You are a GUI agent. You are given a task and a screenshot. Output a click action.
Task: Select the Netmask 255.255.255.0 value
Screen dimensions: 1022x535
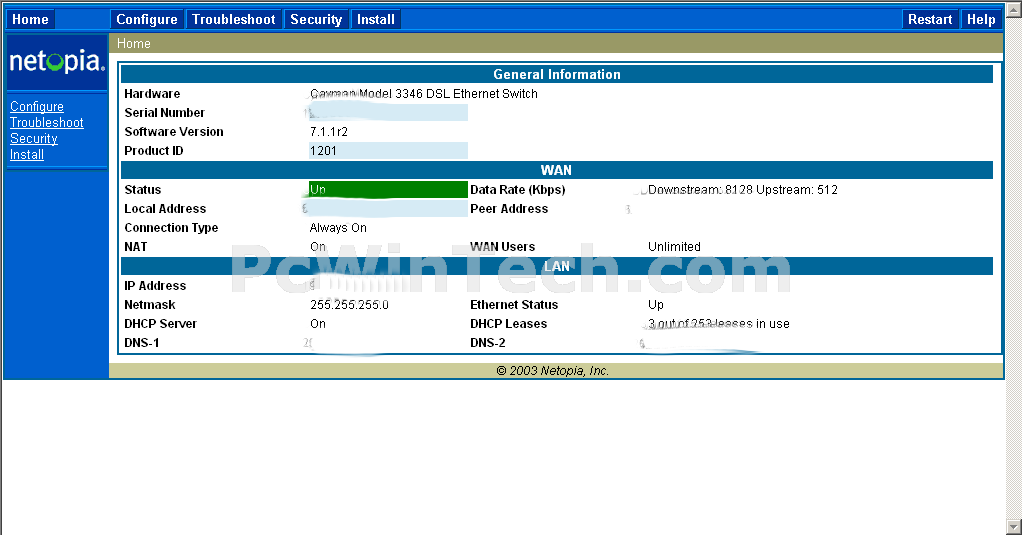coord(349,305)
